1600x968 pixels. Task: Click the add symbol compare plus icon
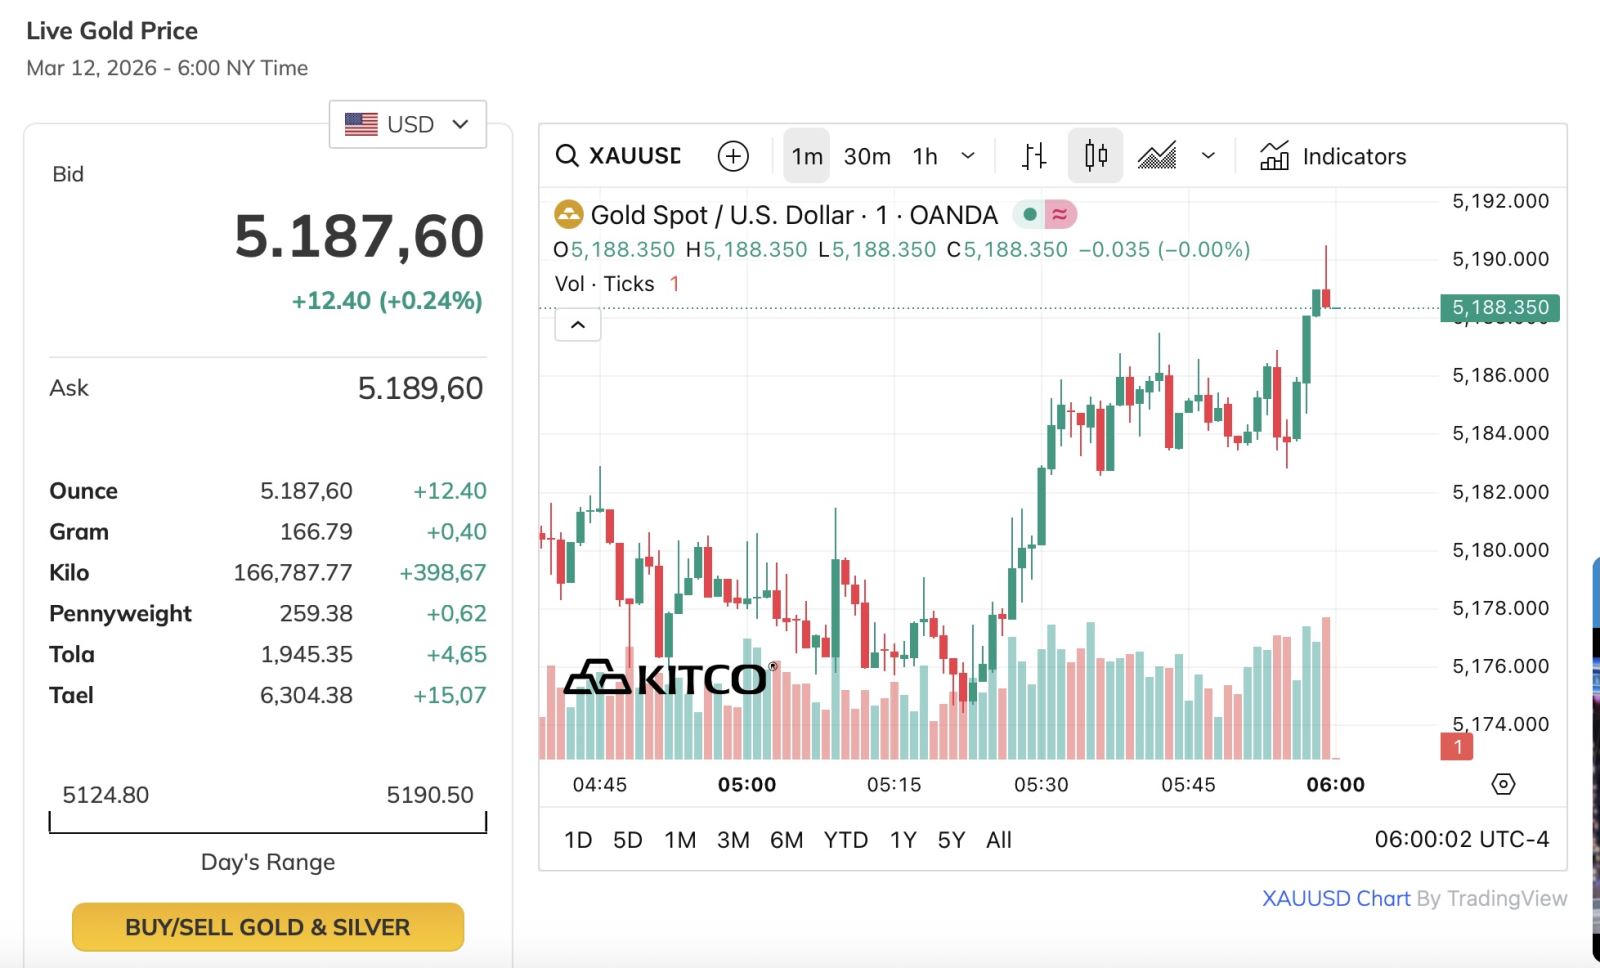tap(733, 156)
